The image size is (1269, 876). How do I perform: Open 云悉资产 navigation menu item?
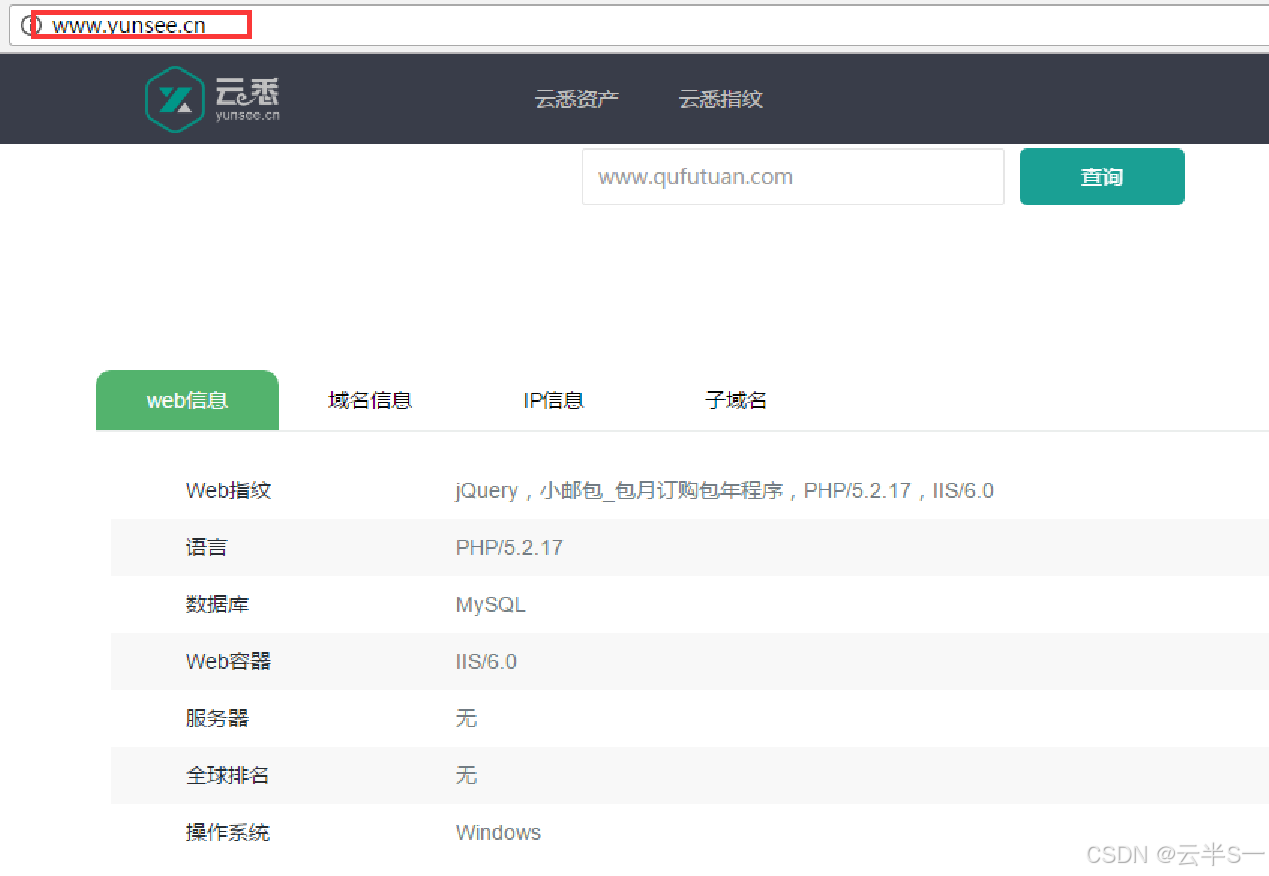coord(577,99)
